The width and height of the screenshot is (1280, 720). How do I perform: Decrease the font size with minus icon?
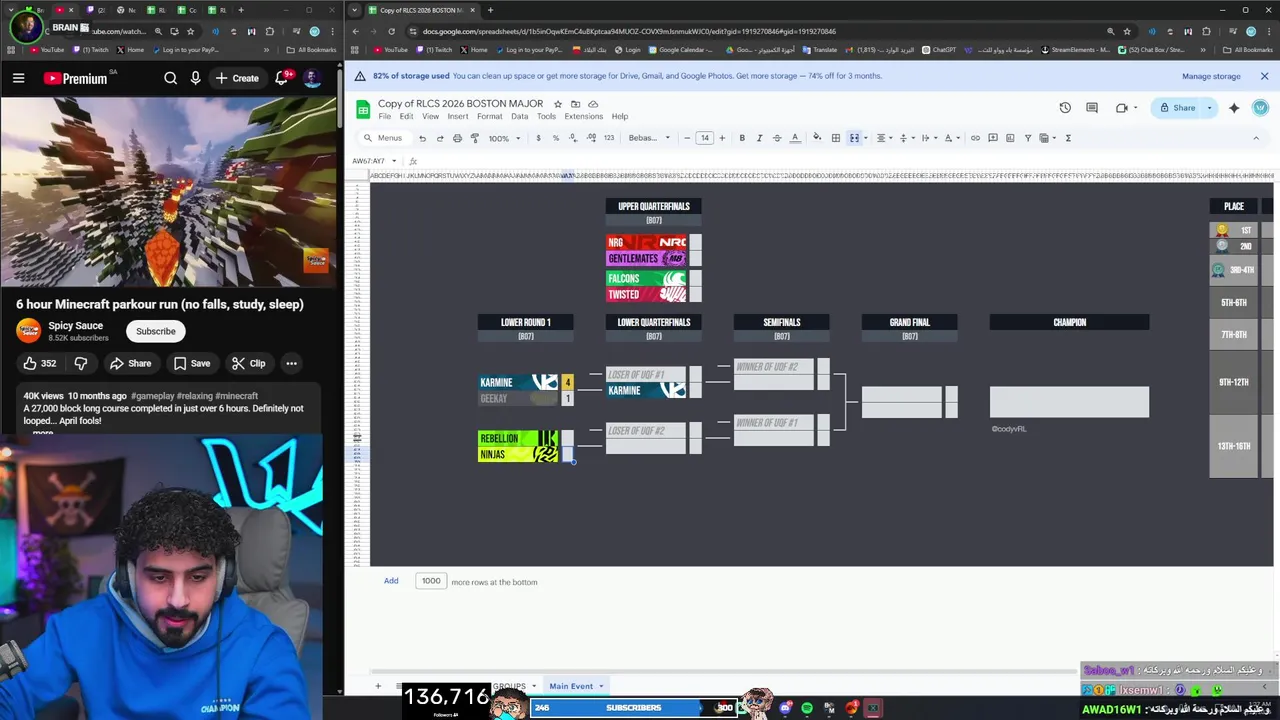[687, 138]
